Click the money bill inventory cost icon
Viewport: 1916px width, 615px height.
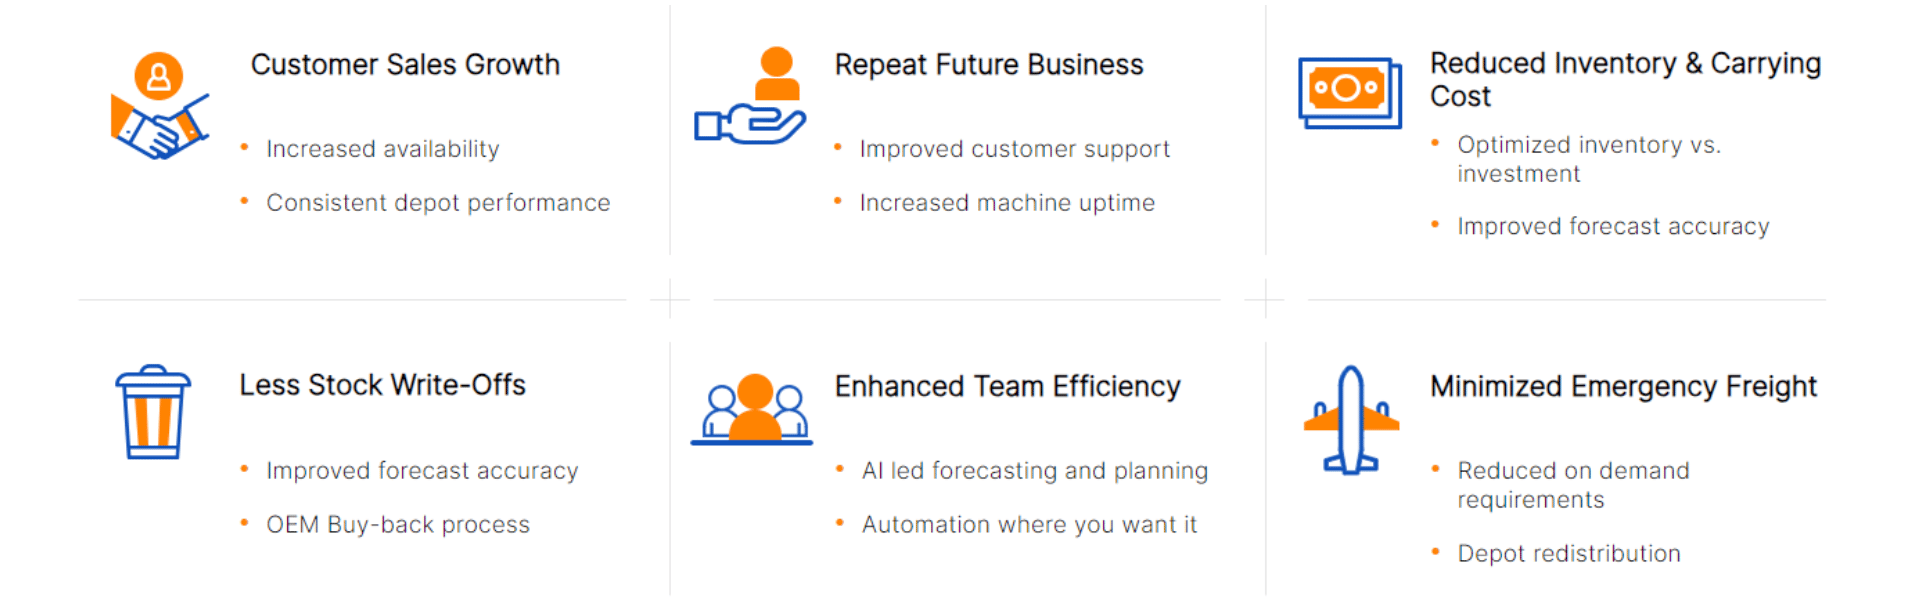(x=1349, y=93)
